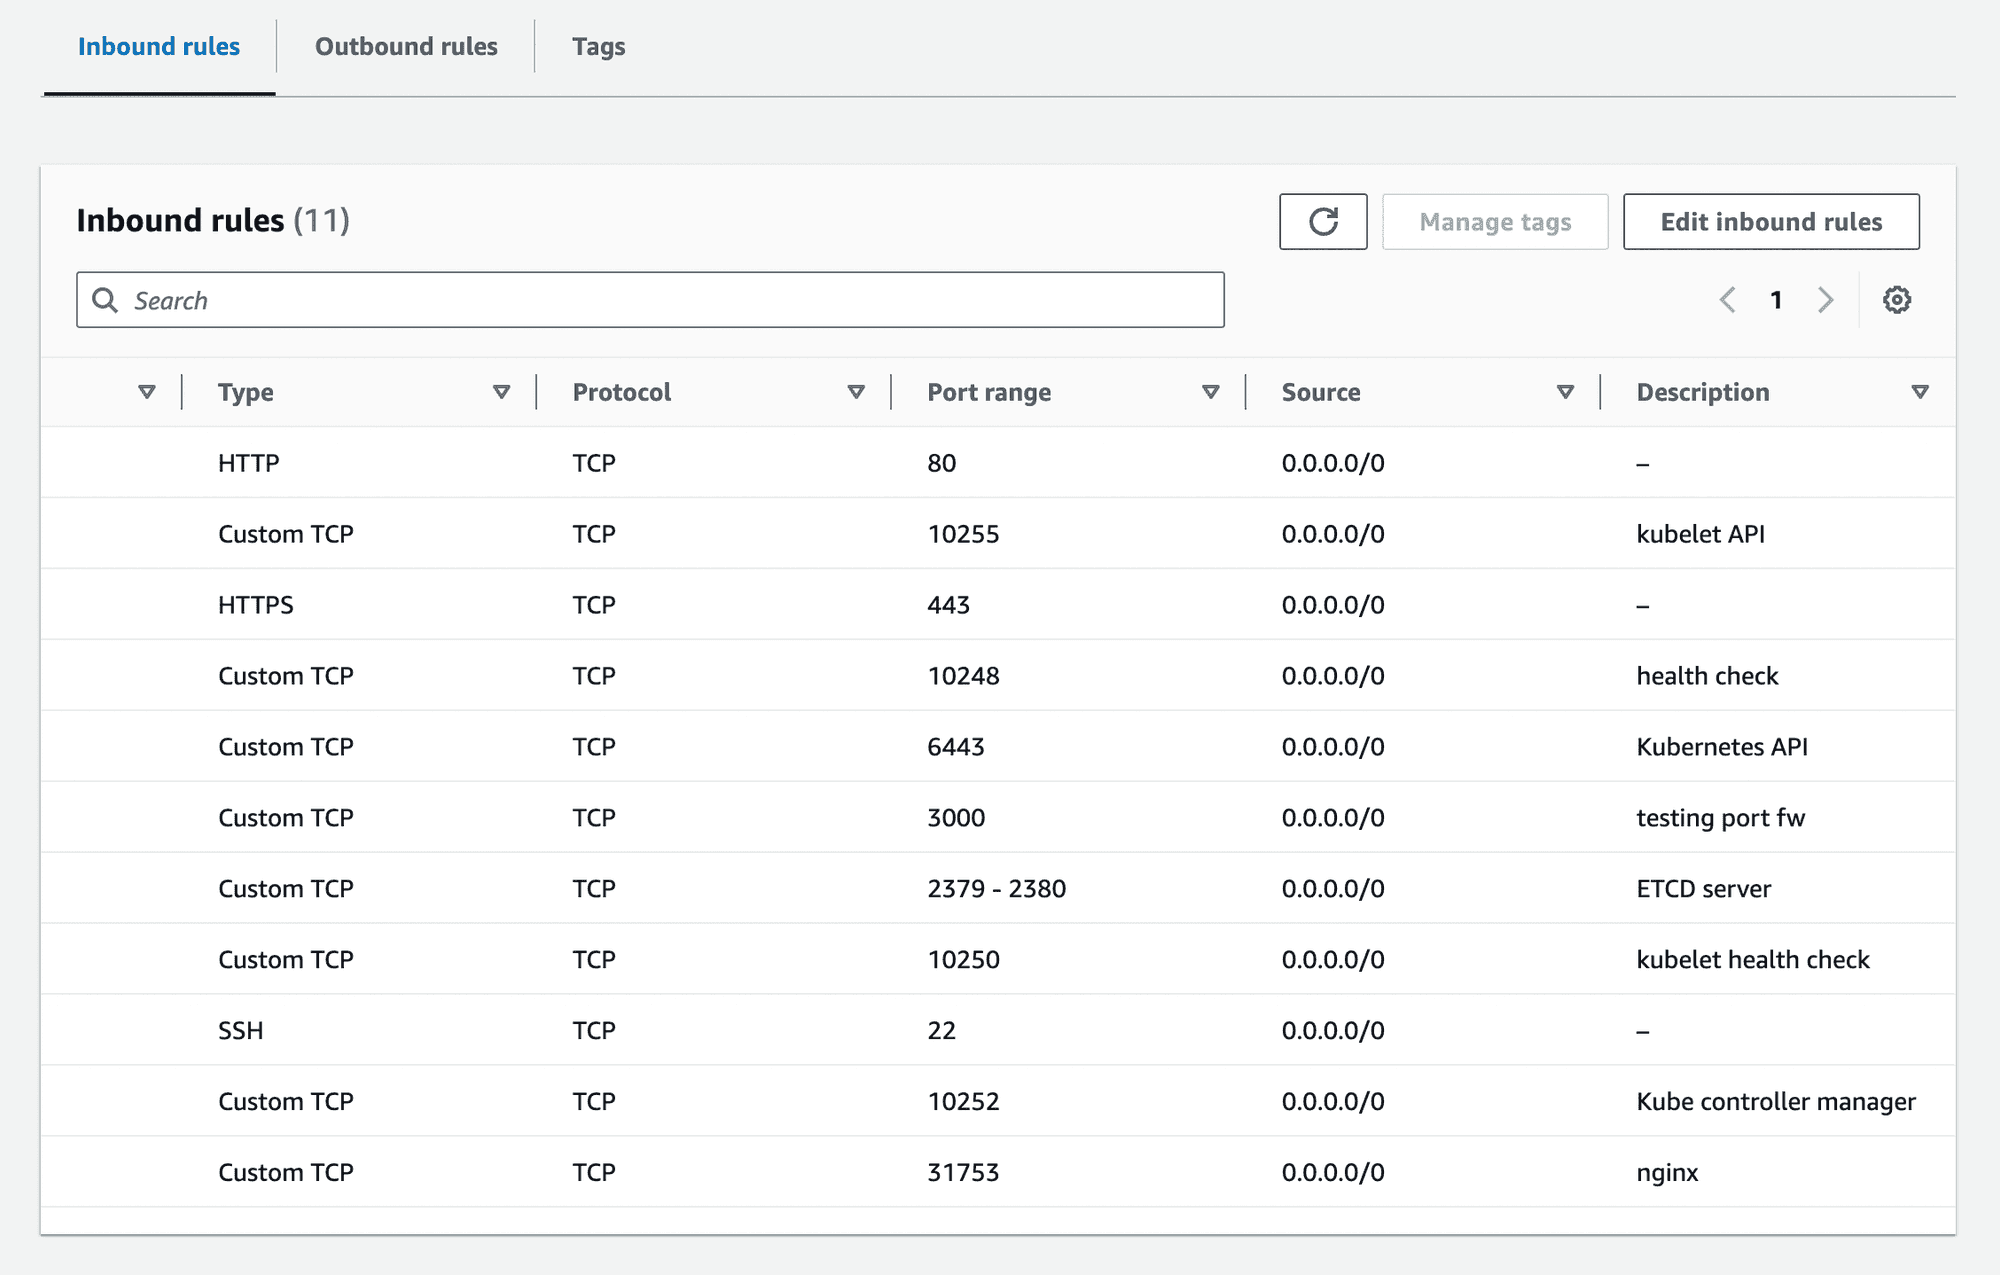Switch to the Inbound rules tab
This screenshot has height=1275, width=2000.
tap(159, 47)
